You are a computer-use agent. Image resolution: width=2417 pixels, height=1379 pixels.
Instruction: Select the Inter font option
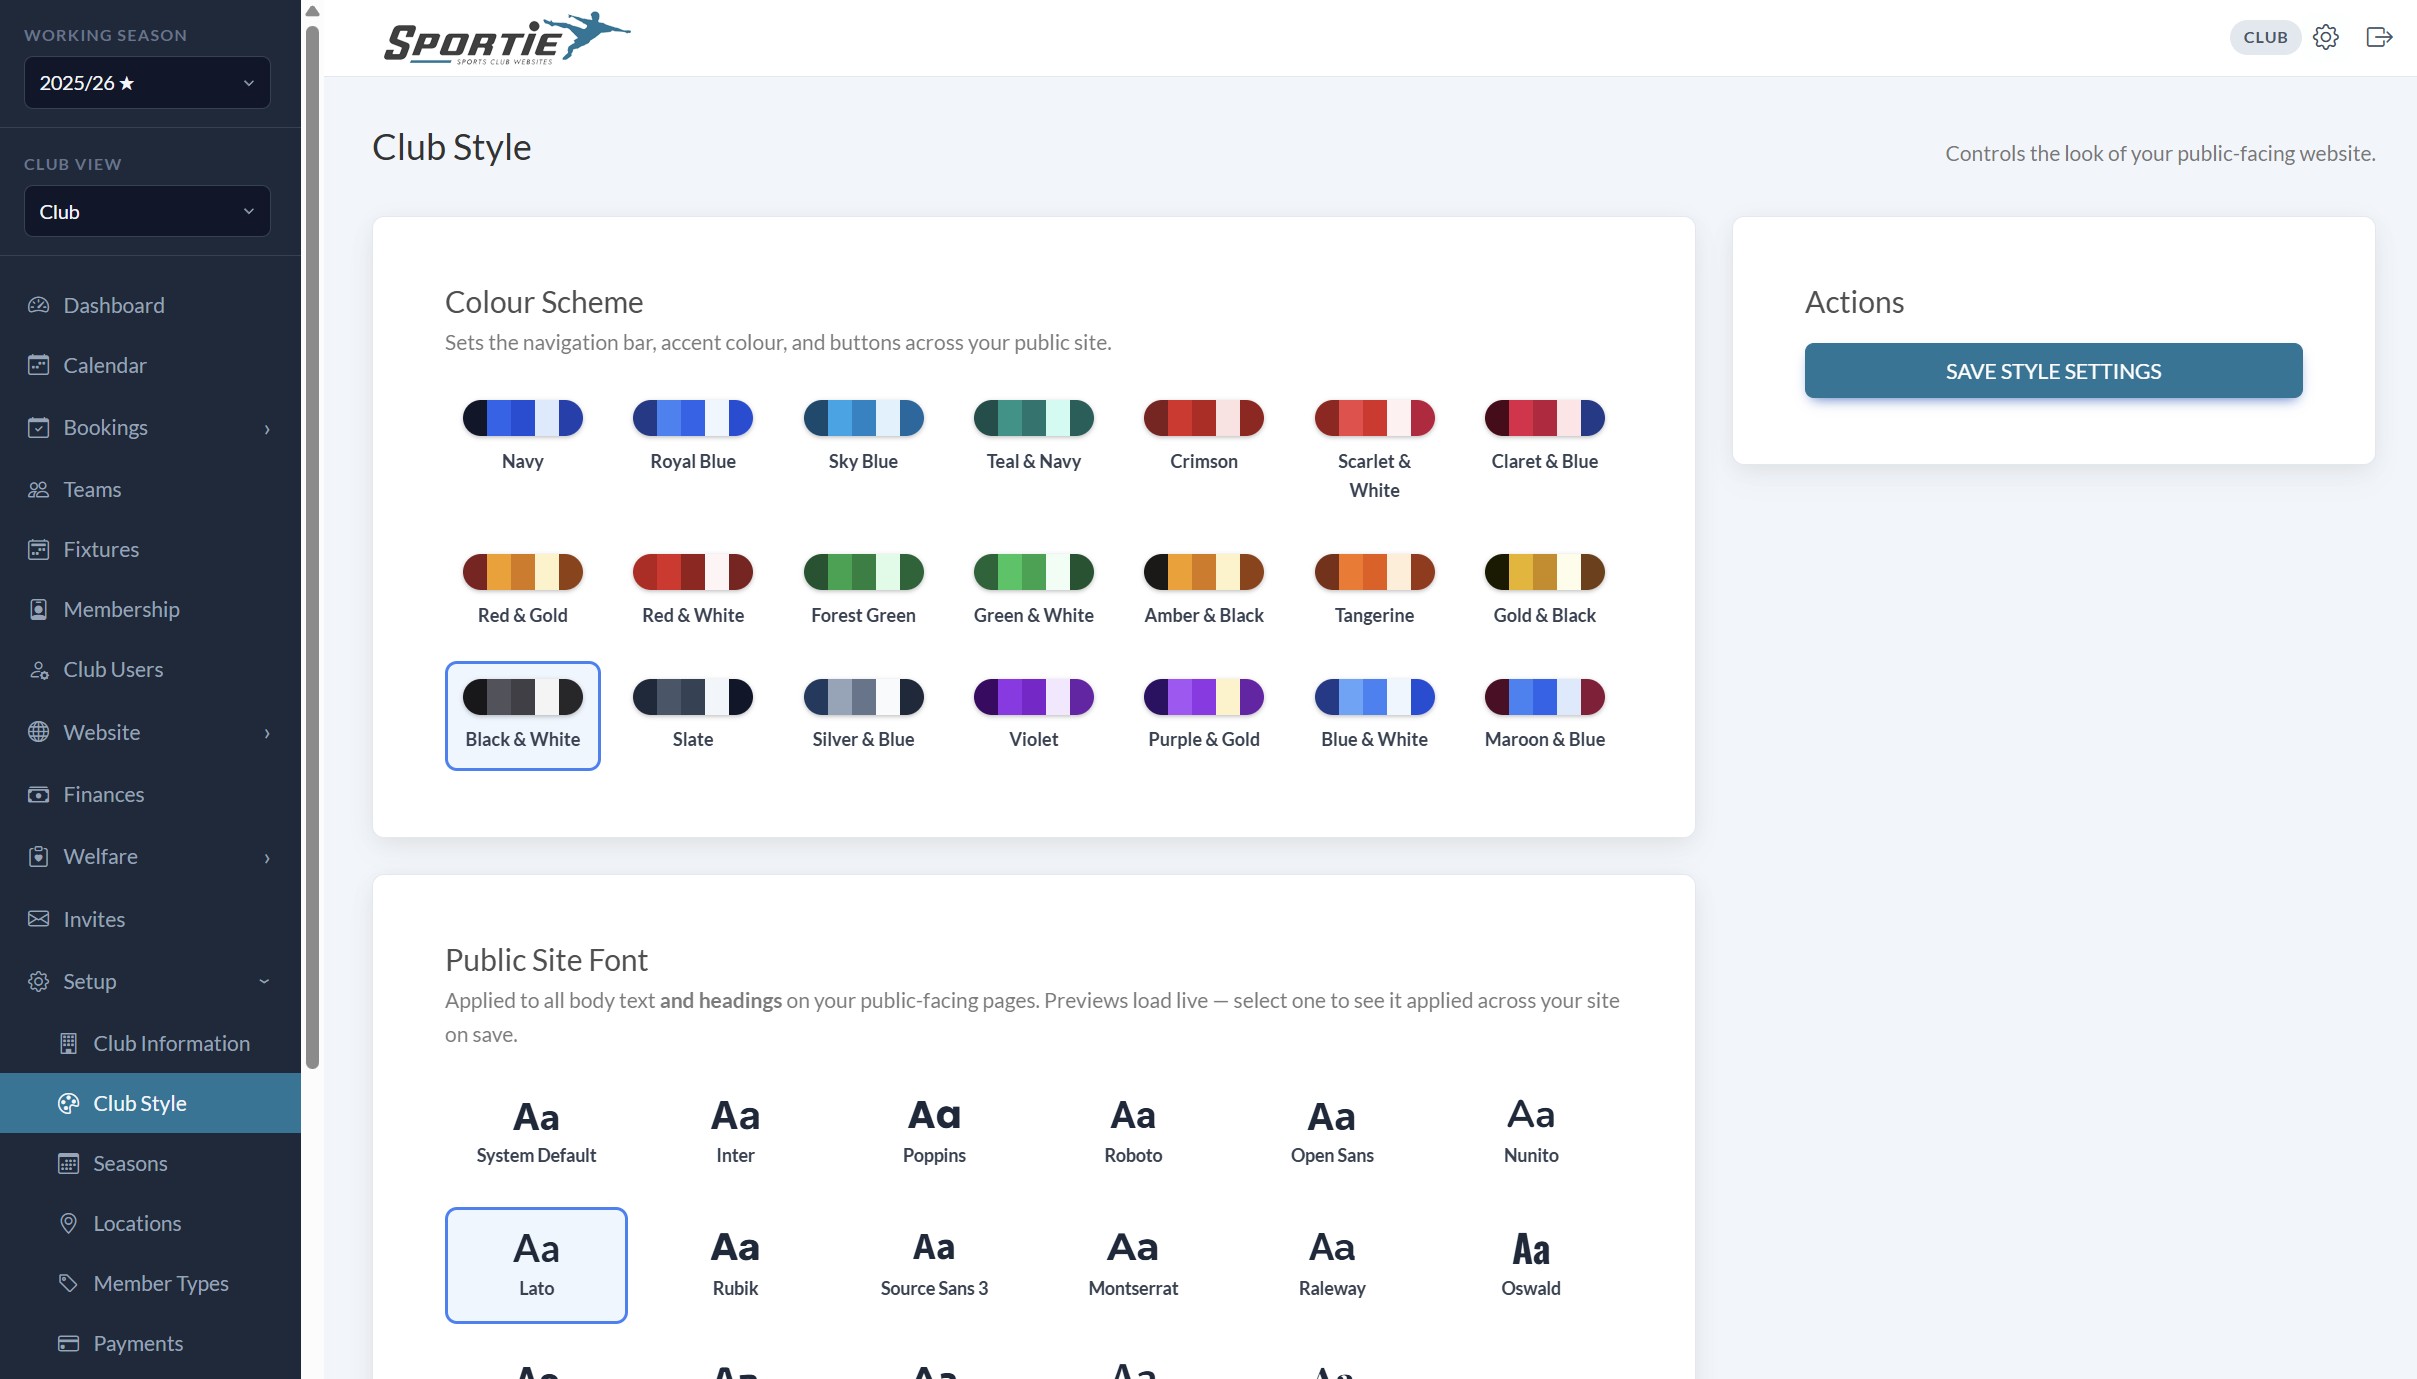click(735, 1132)
